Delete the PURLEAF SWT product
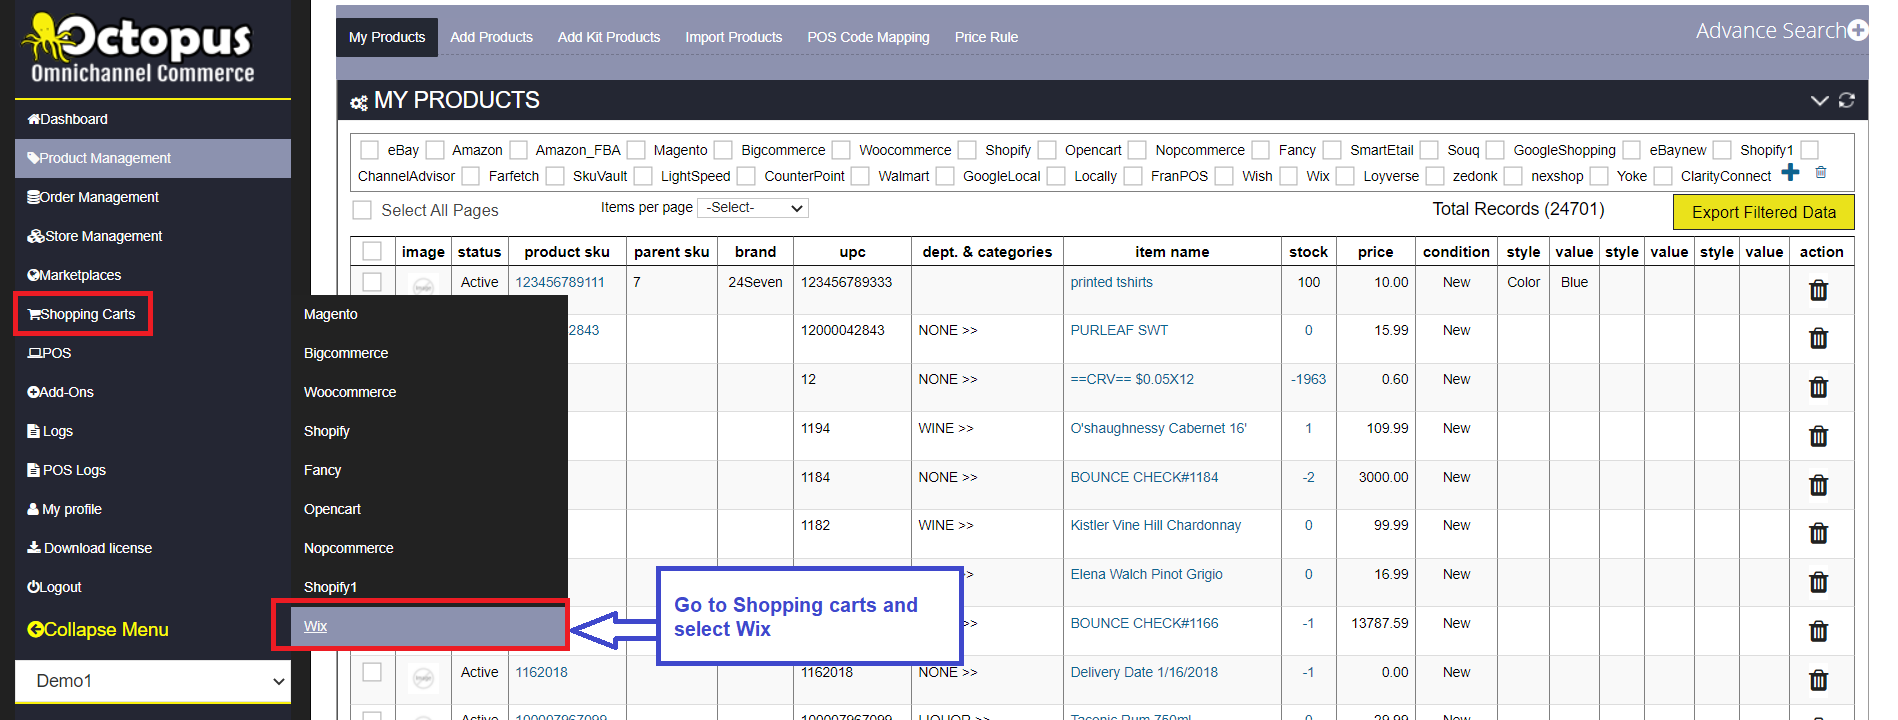Screen dimensions: 1898x720 coord(1818,338)
